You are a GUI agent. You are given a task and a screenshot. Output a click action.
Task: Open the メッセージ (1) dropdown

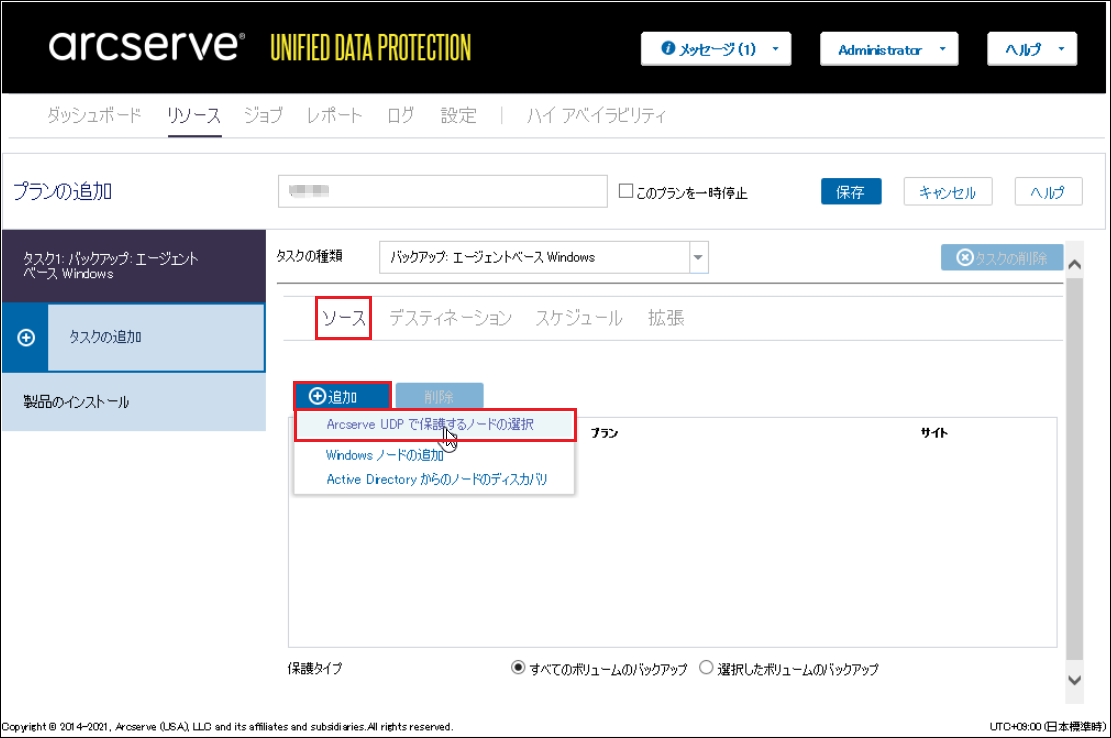[x=716, y=49]
